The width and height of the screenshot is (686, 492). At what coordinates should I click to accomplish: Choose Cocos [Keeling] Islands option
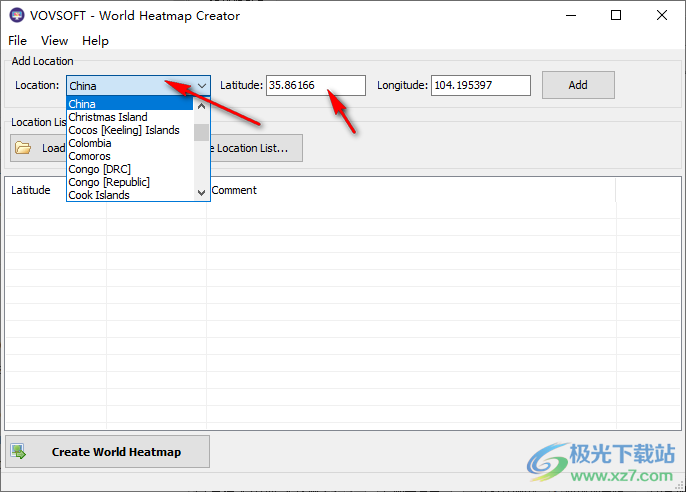[x=130, y=130]
